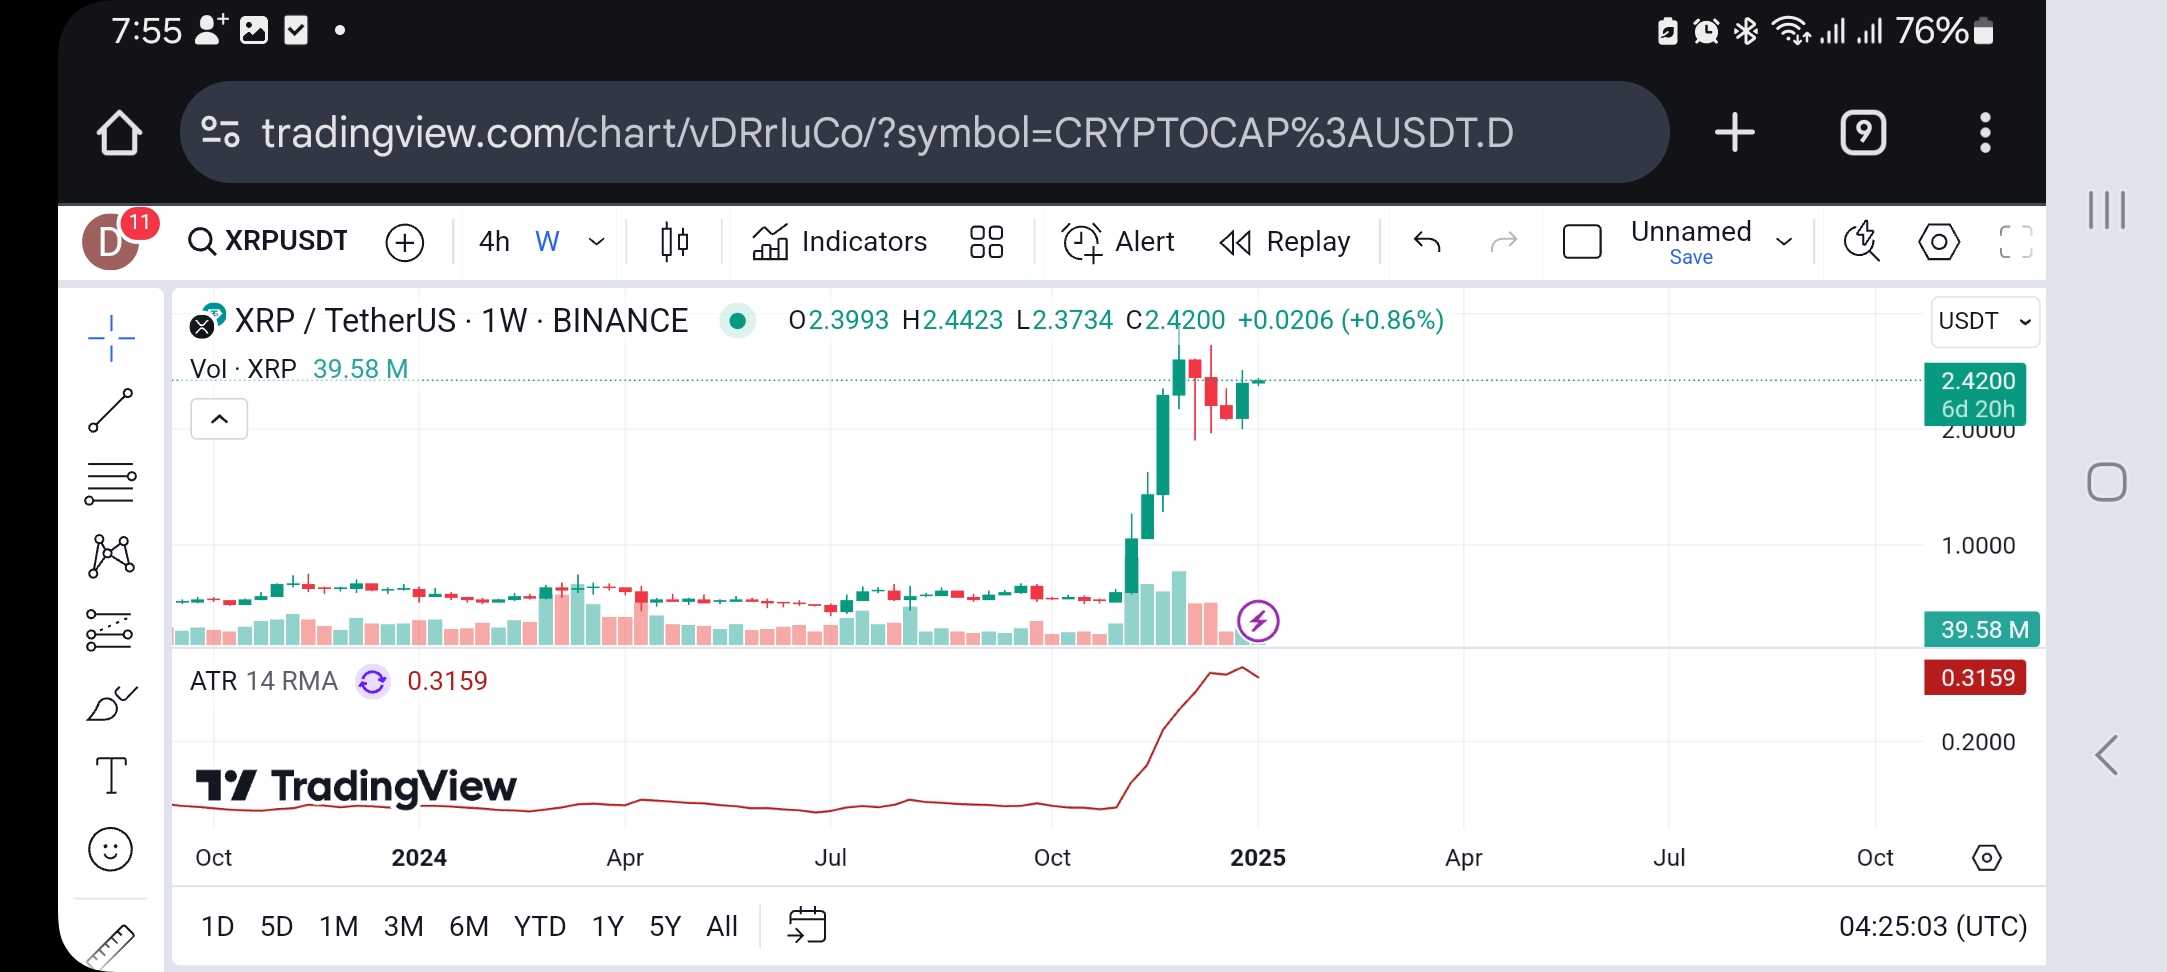Click the red 0.3159 ATR scale label
The width and height of the screenshot is (2167, 972).
click(1975, 678)
